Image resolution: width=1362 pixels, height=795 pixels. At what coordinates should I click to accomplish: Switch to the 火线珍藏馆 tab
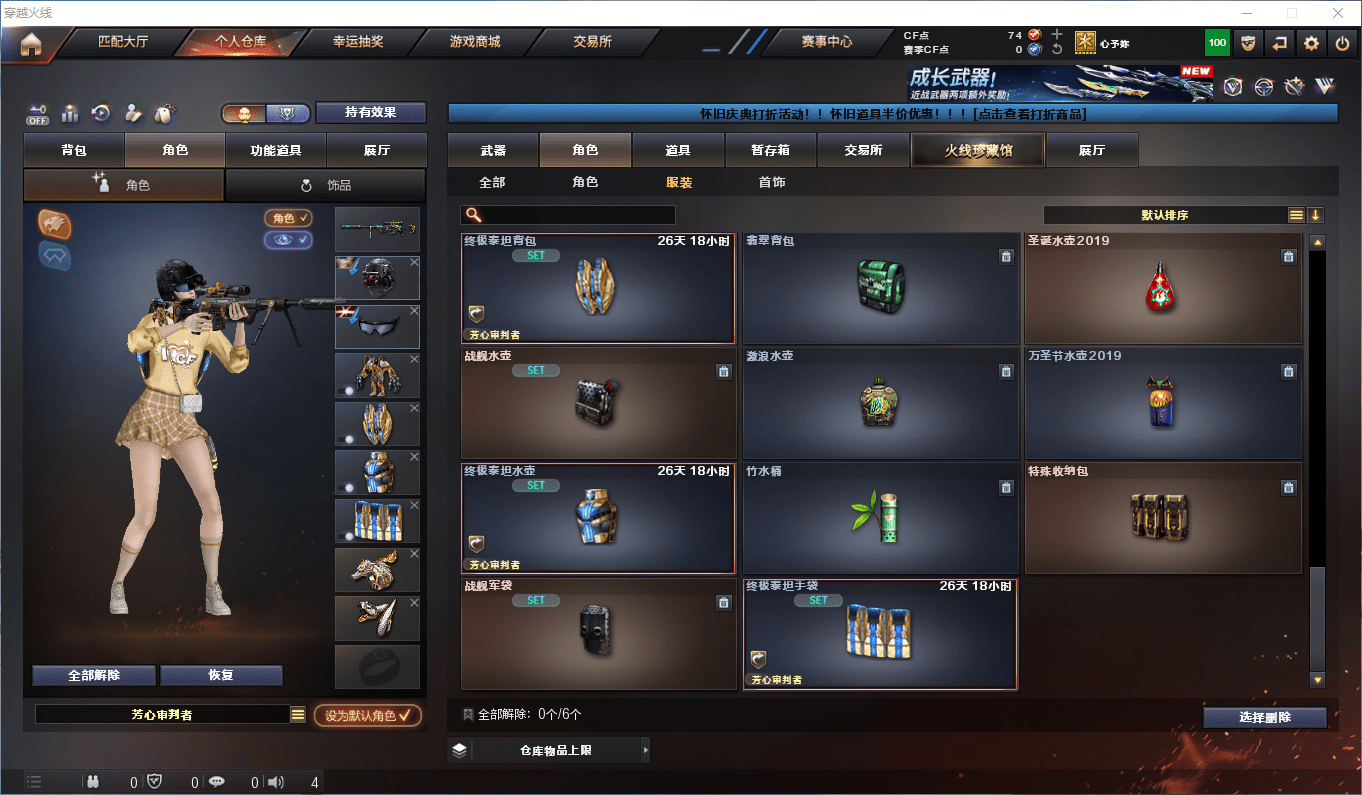(x=977, y=151)
